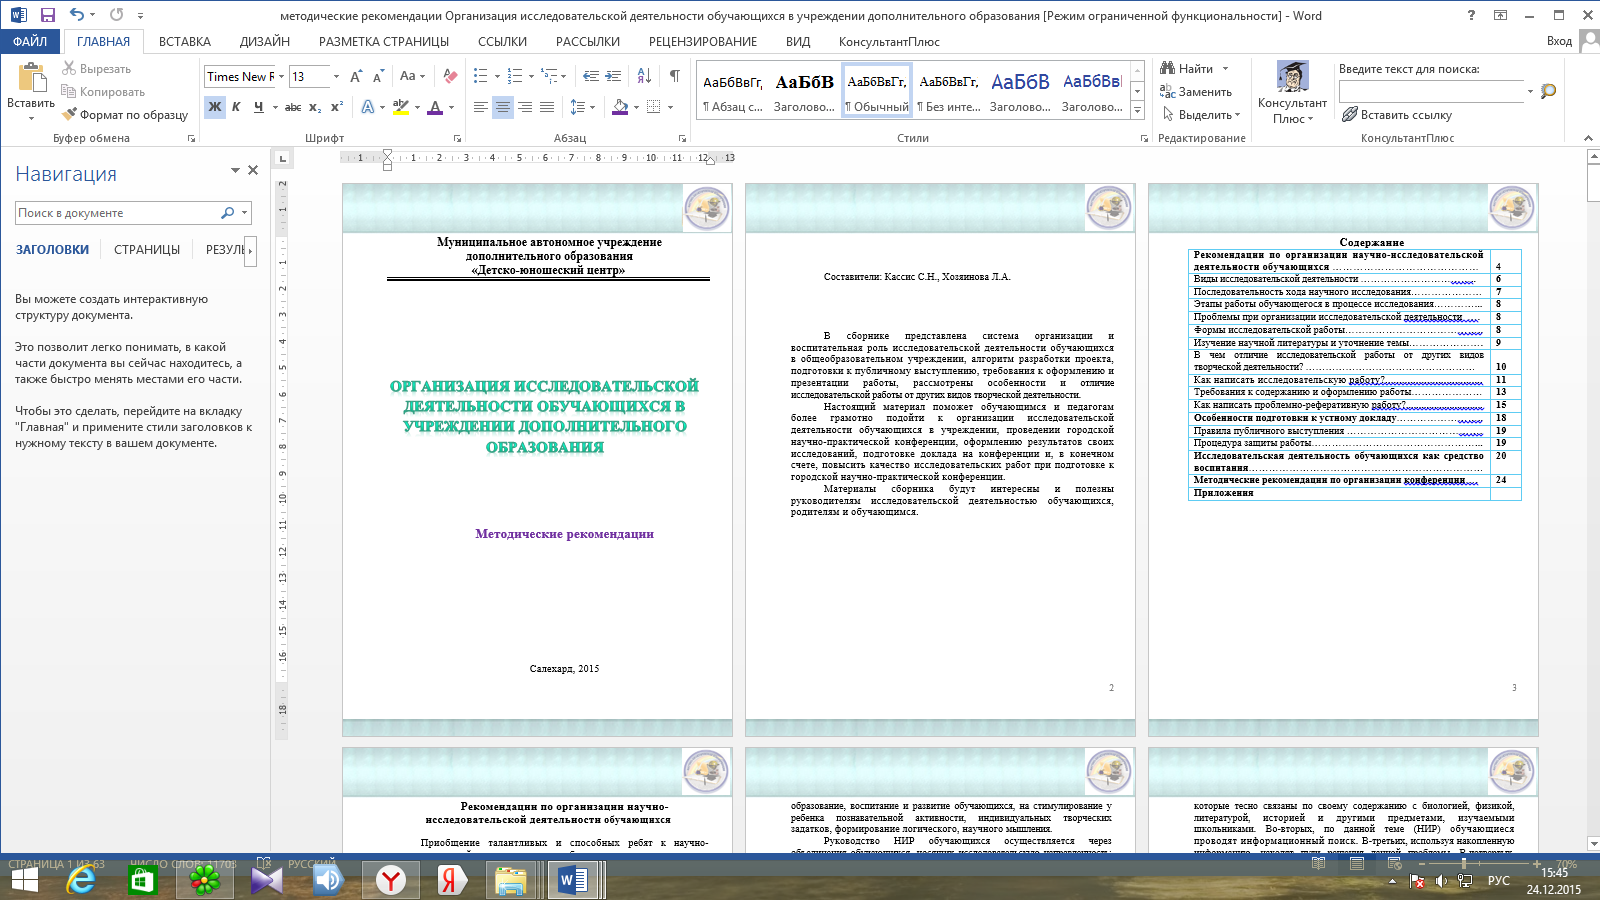Decrease font size with the shrink font icon
The height and width of the screenshot is (900, 1600).
click(378, 77)
